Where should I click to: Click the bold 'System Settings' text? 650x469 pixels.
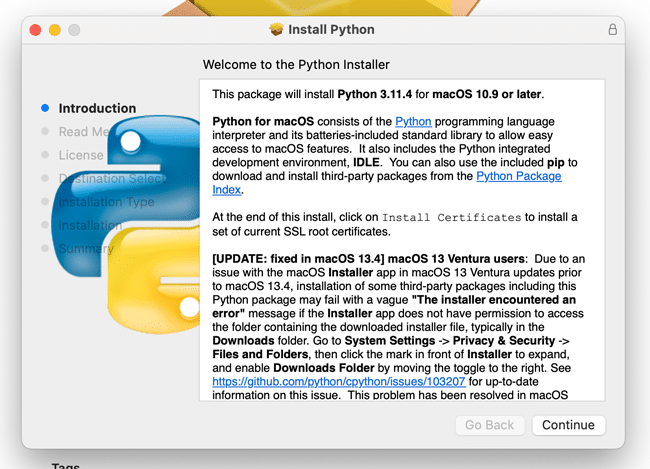tap(390, 340)
